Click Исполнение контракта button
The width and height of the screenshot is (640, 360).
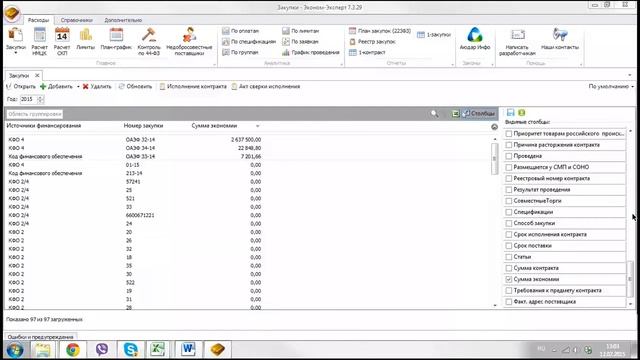193,87
